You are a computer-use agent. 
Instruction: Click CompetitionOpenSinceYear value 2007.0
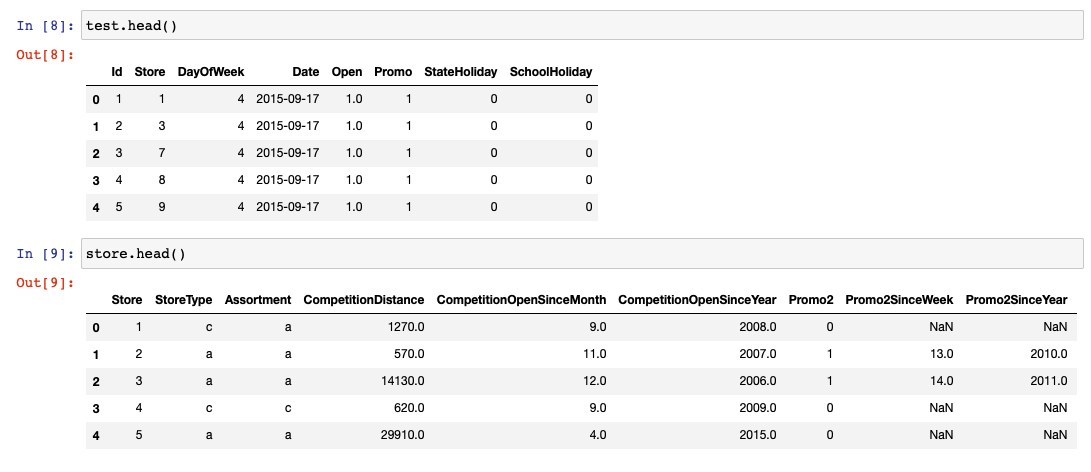[758, 354]
